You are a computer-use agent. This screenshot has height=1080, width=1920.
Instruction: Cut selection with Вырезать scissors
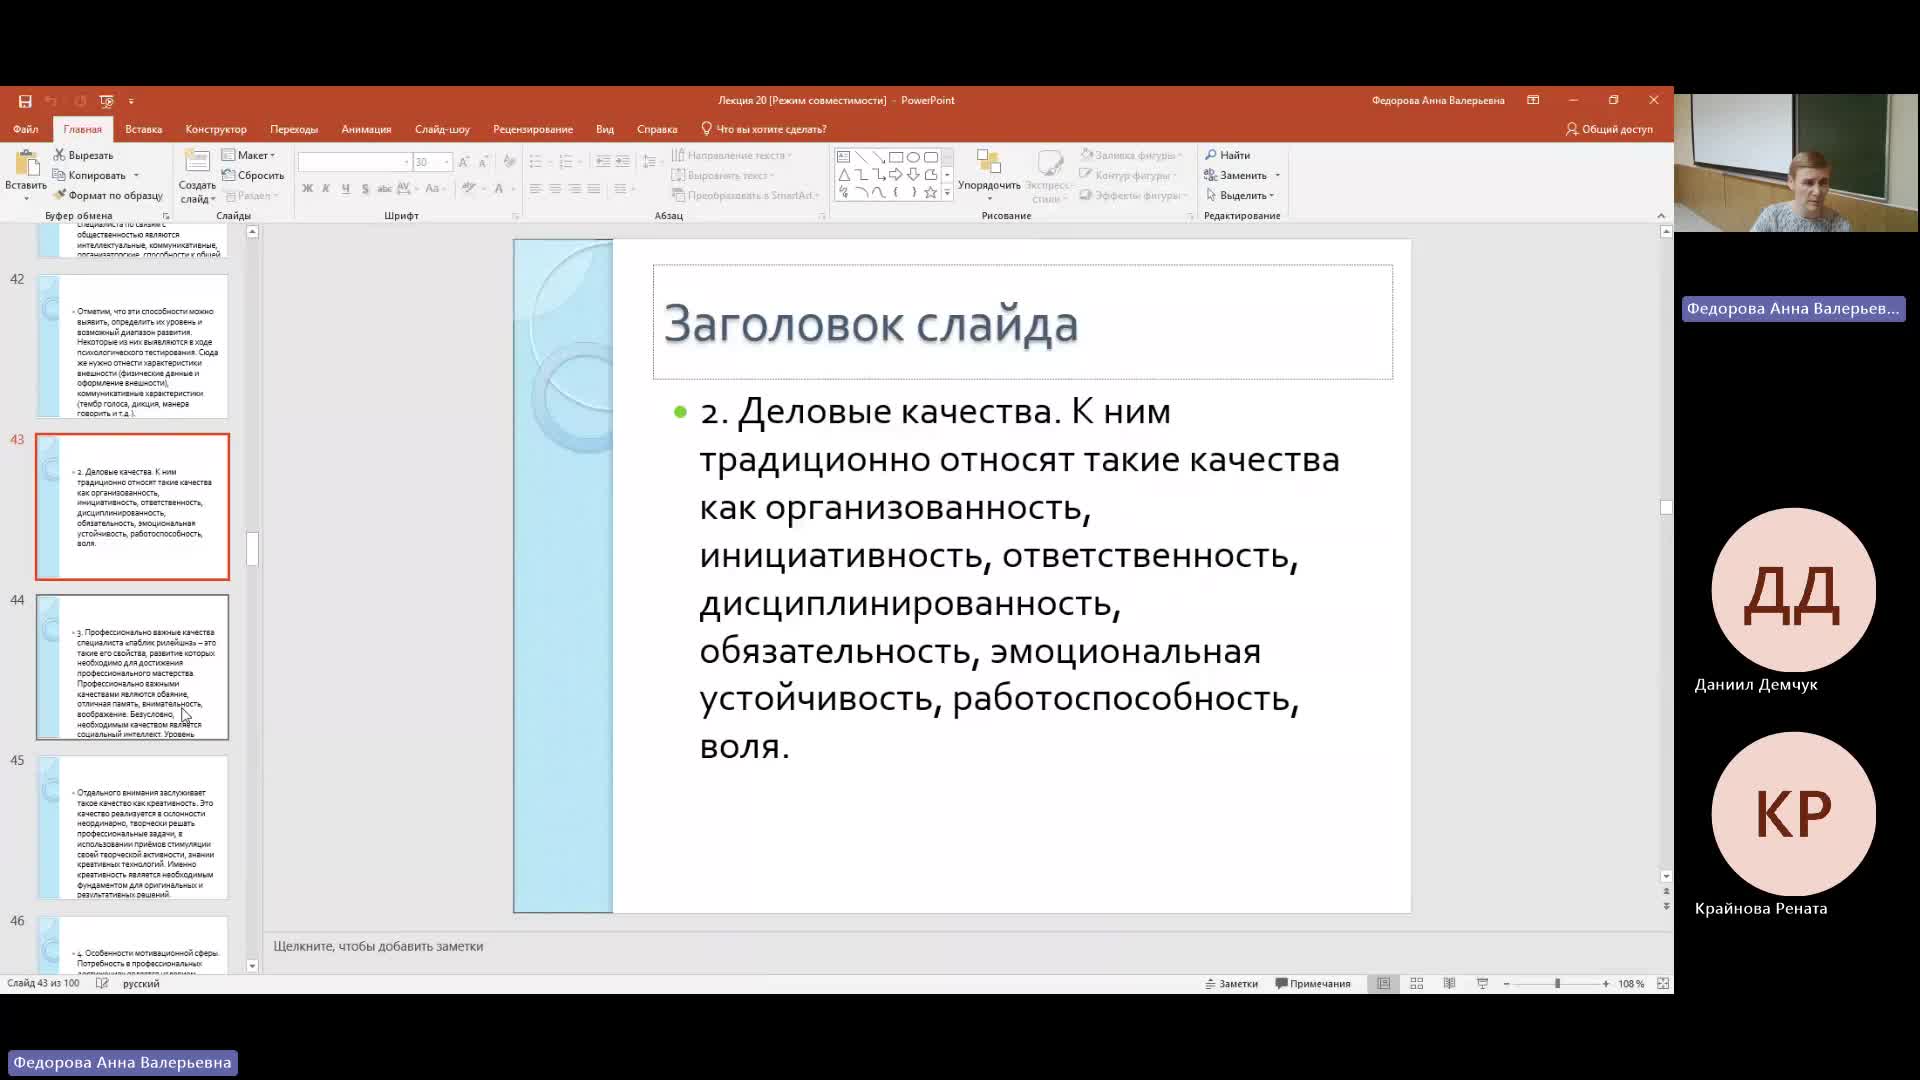click(84, 155)
